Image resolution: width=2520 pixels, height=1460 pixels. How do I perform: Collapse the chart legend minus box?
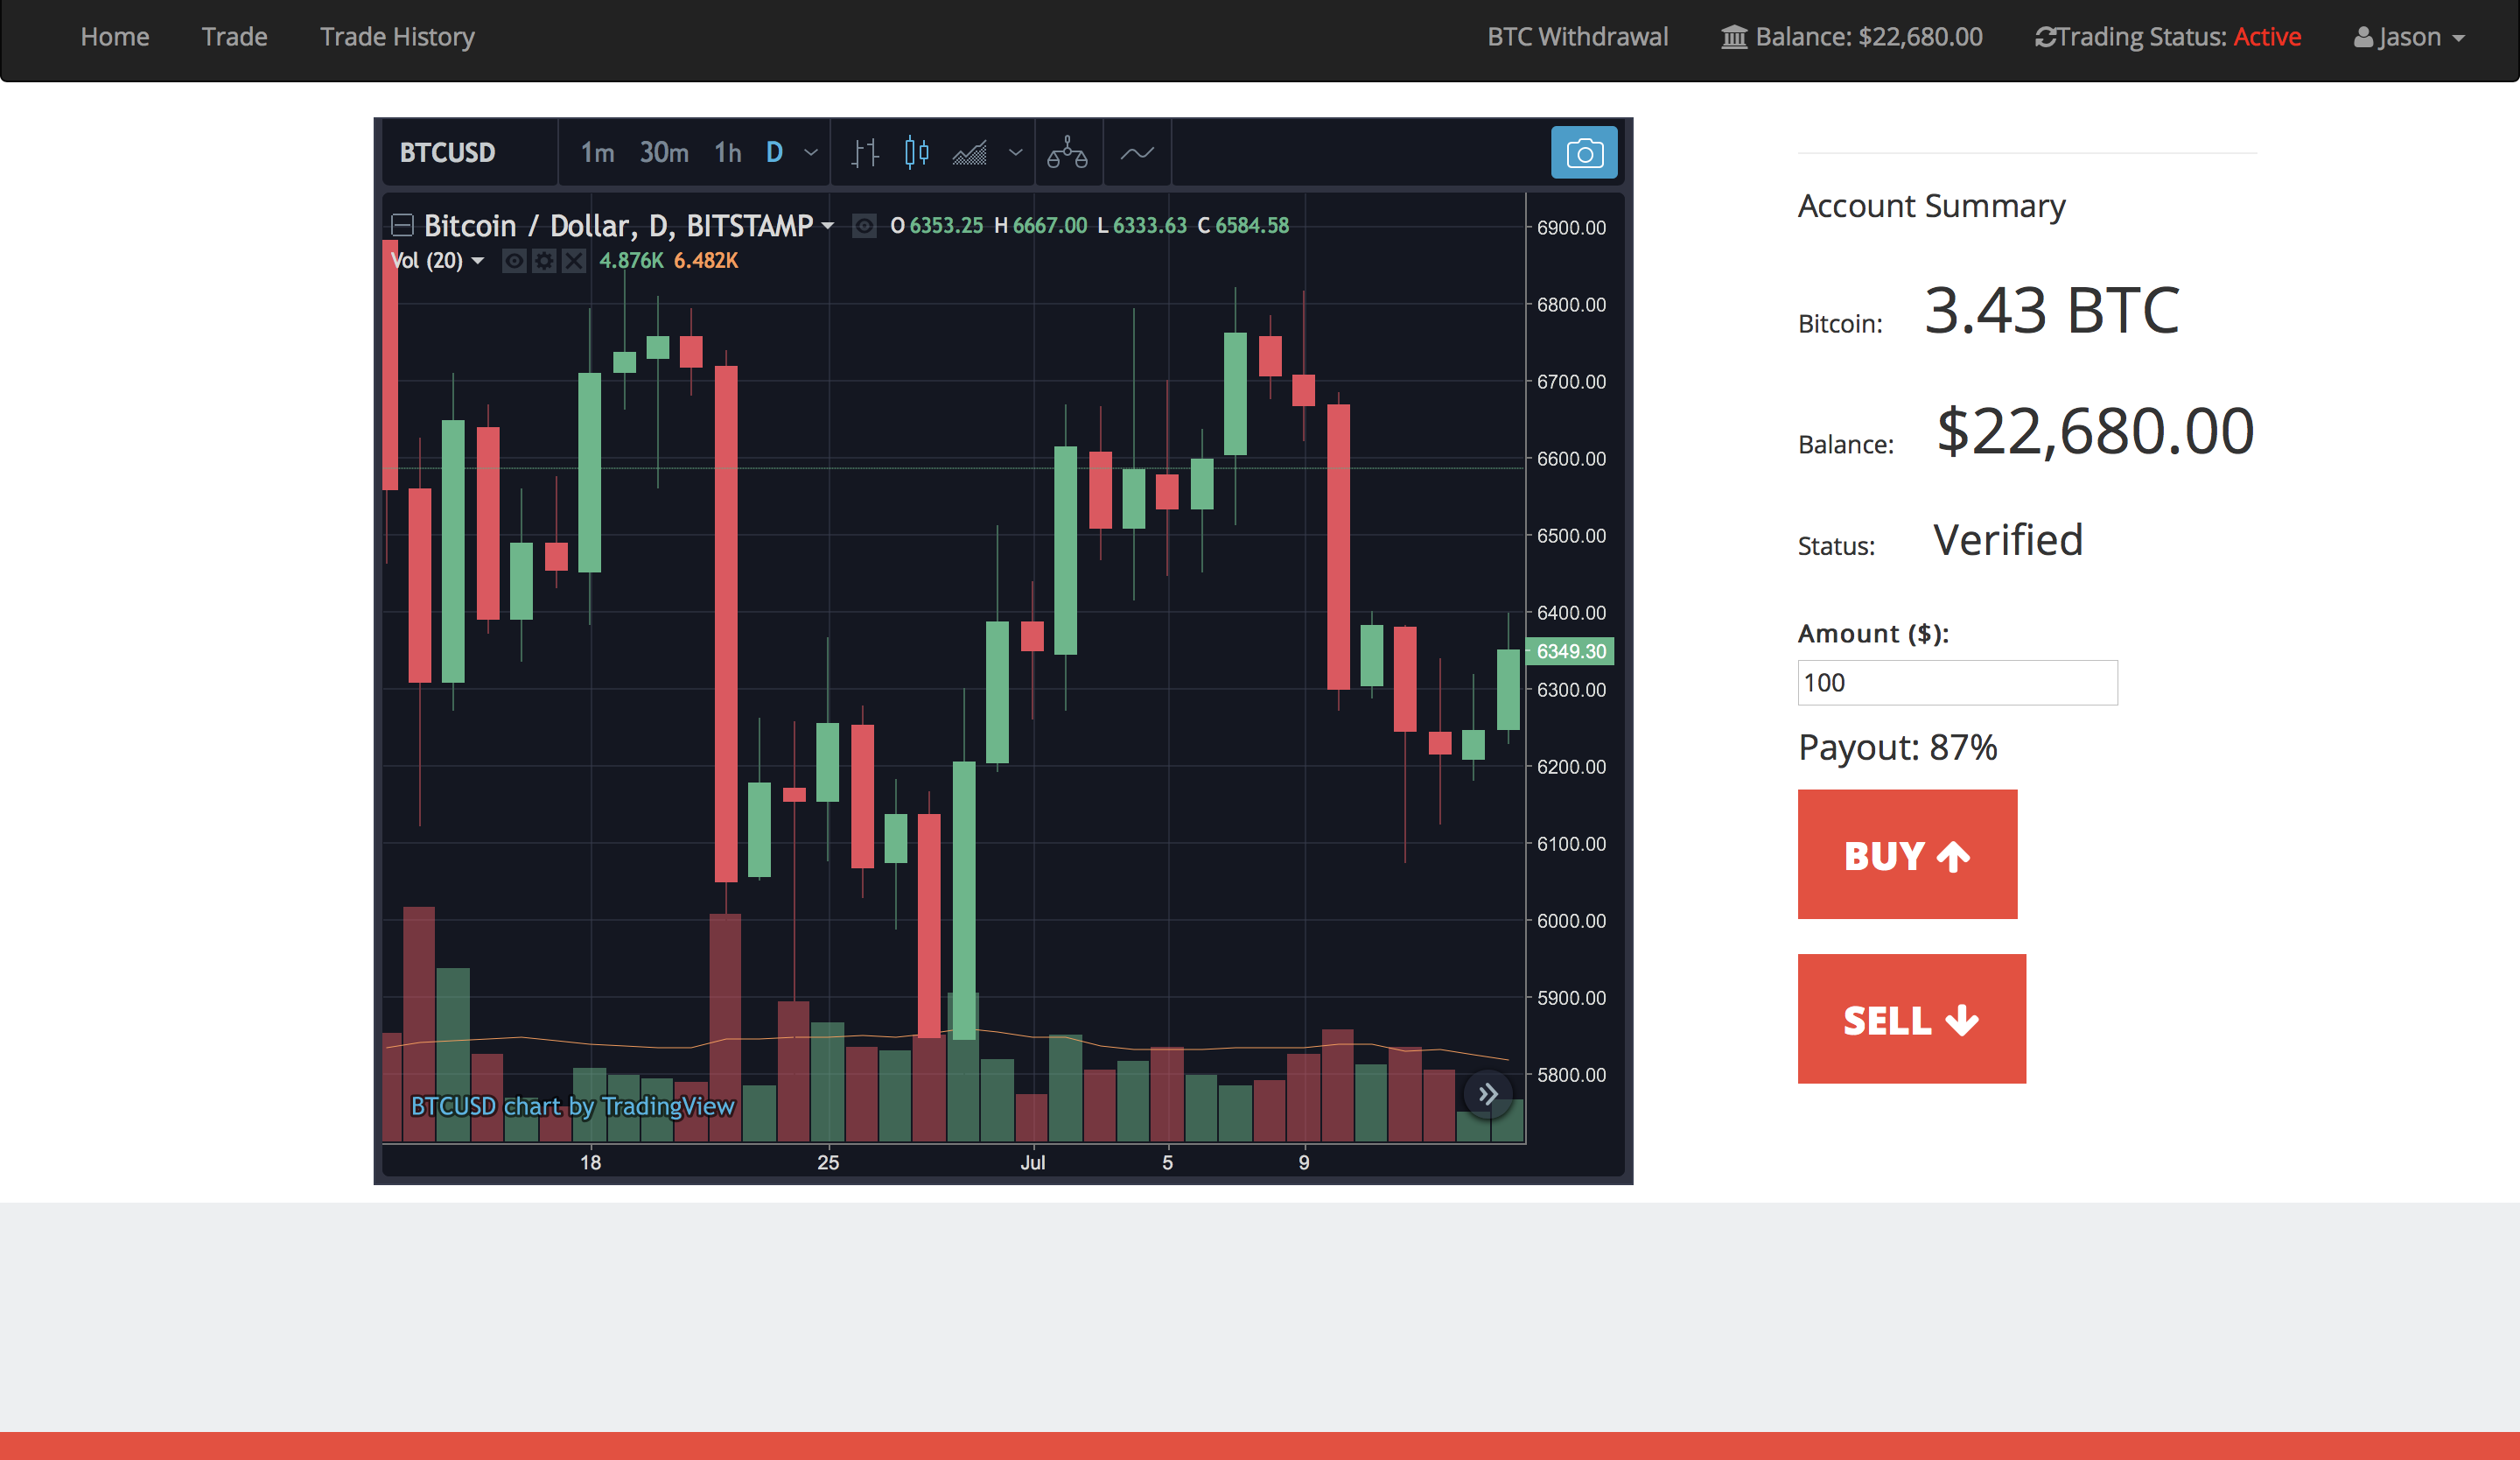pos(402,226)
